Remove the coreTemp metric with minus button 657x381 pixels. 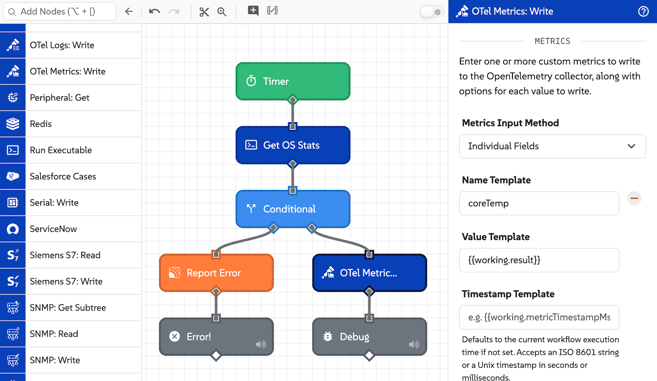pos(634,198)
